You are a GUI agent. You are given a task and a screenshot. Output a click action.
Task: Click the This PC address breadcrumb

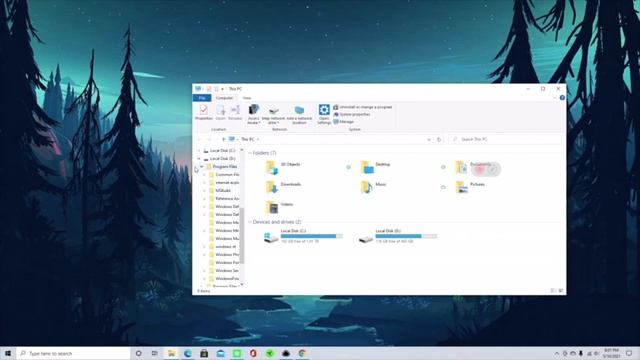pos(248,139)
